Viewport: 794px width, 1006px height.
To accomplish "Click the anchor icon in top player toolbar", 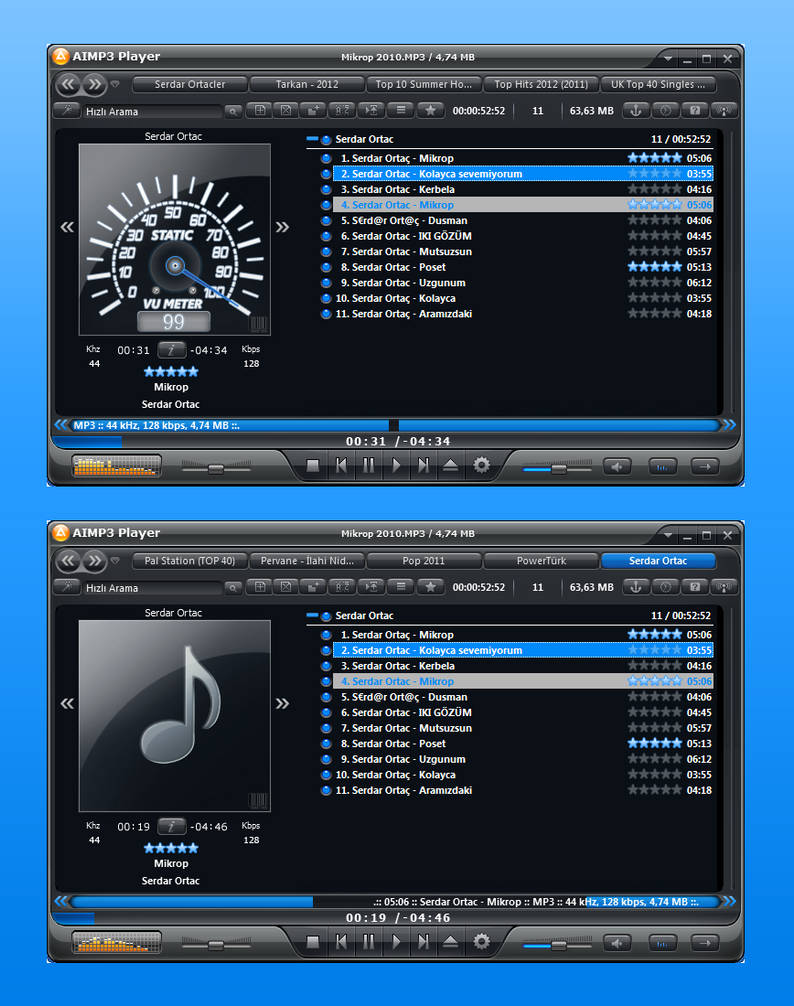I will tap(636, 111).
